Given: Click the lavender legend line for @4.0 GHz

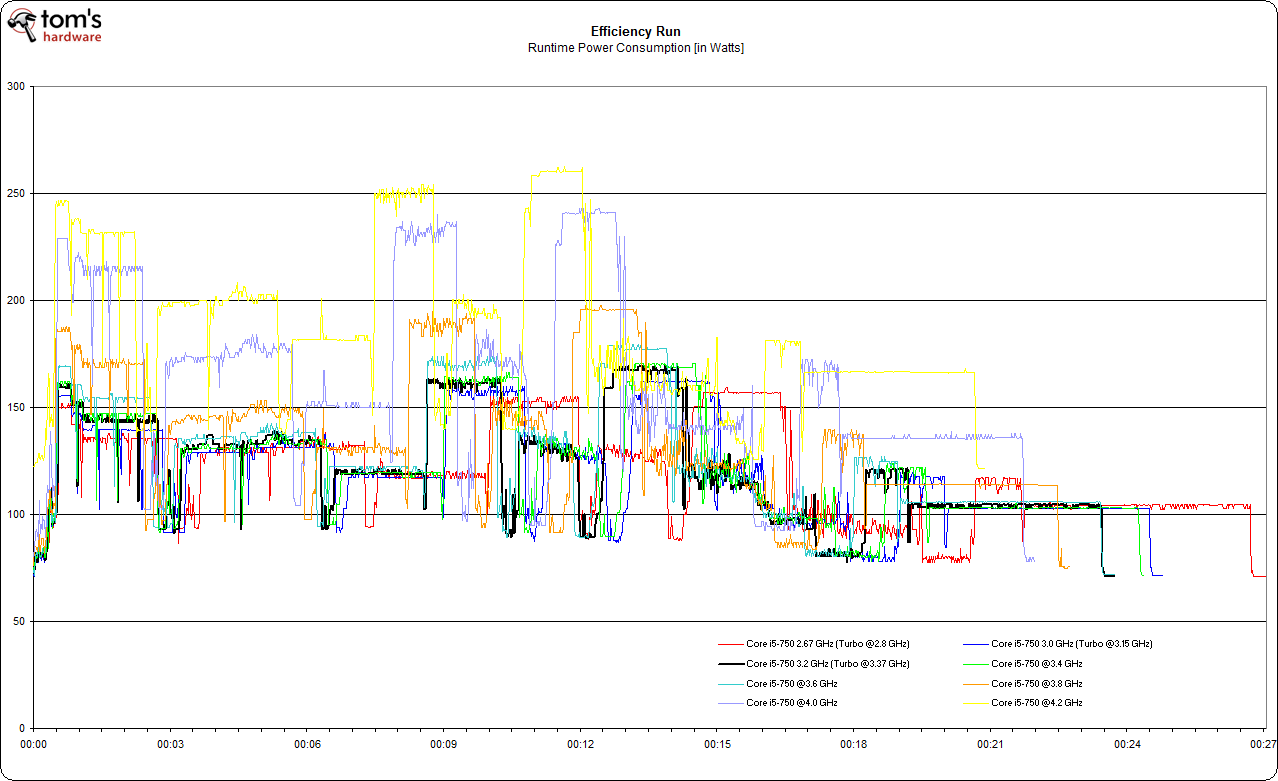Looking at the screenshot, I should [x=730, y=703].
